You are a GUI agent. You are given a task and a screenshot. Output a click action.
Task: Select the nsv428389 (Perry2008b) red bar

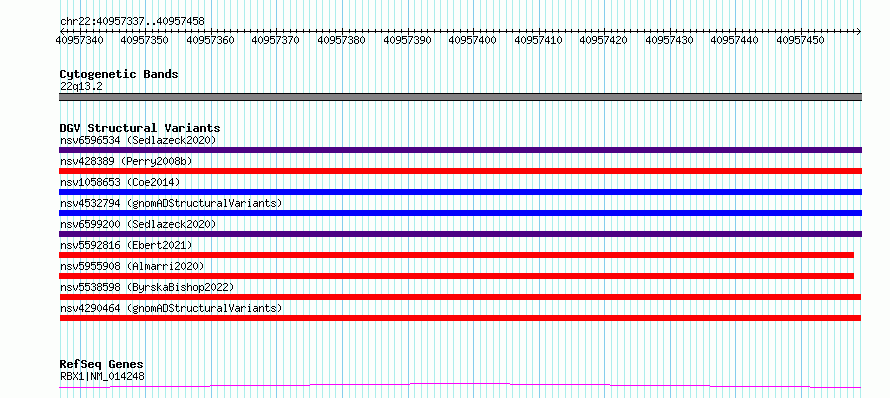[x=460, y=171]
